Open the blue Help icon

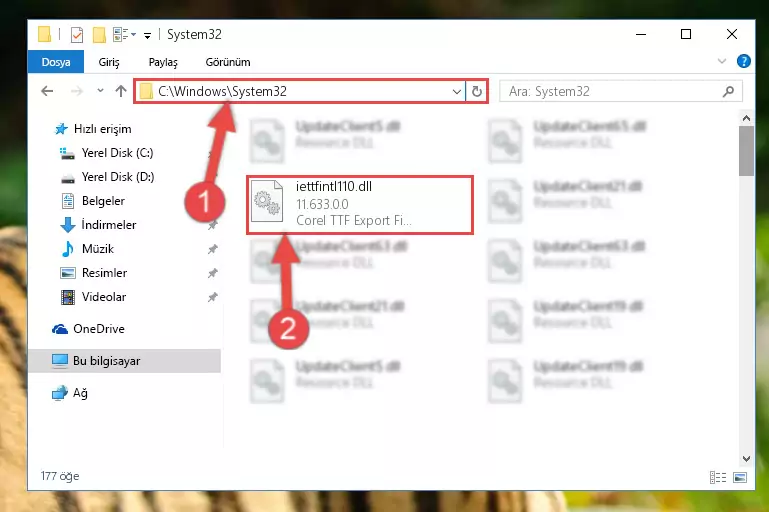point(743,61)
